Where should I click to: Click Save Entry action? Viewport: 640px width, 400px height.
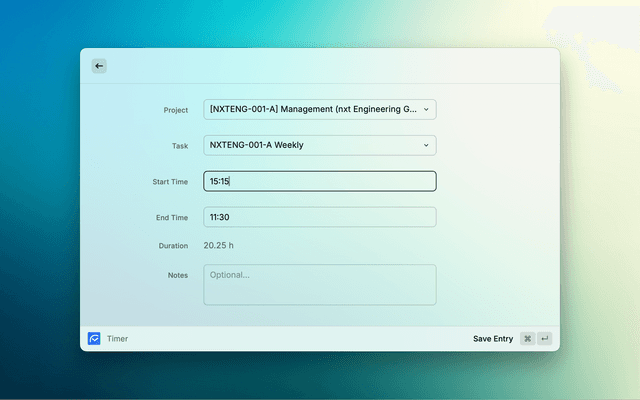(x=493, y=339)
